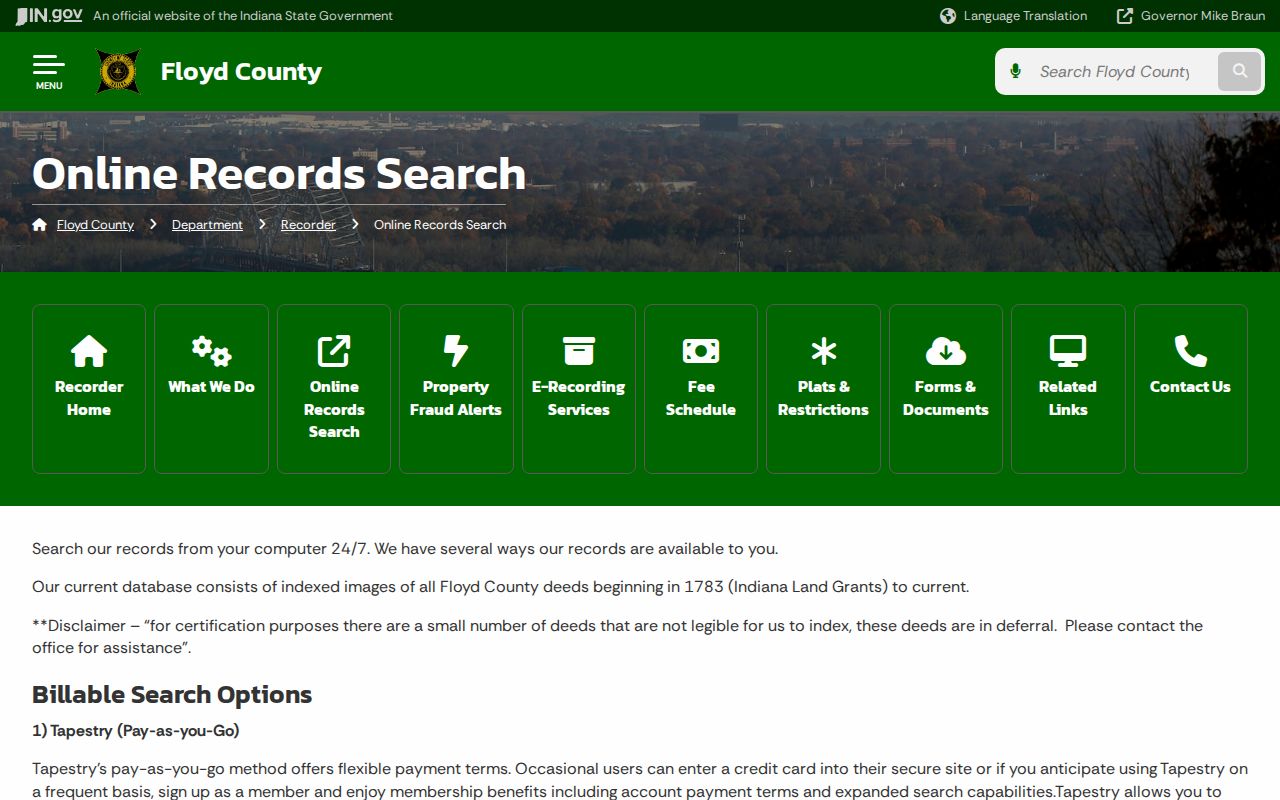
Task: Click the IN.gov logo
Action: point(49,15)
